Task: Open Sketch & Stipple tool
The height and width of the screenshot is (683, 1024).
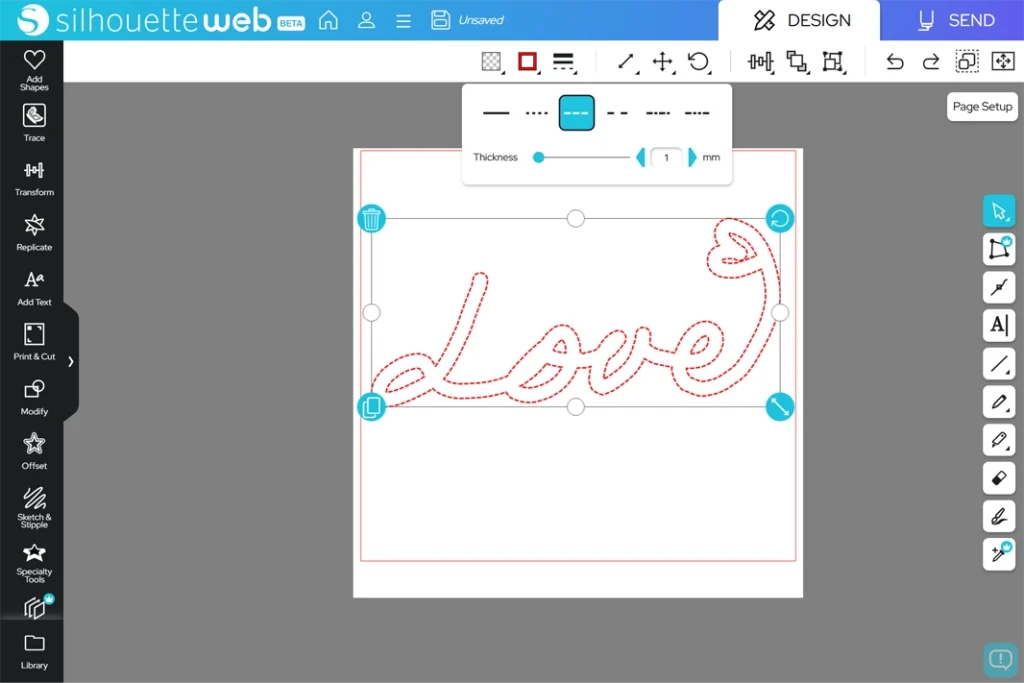Action: click(x=34, y=505)
